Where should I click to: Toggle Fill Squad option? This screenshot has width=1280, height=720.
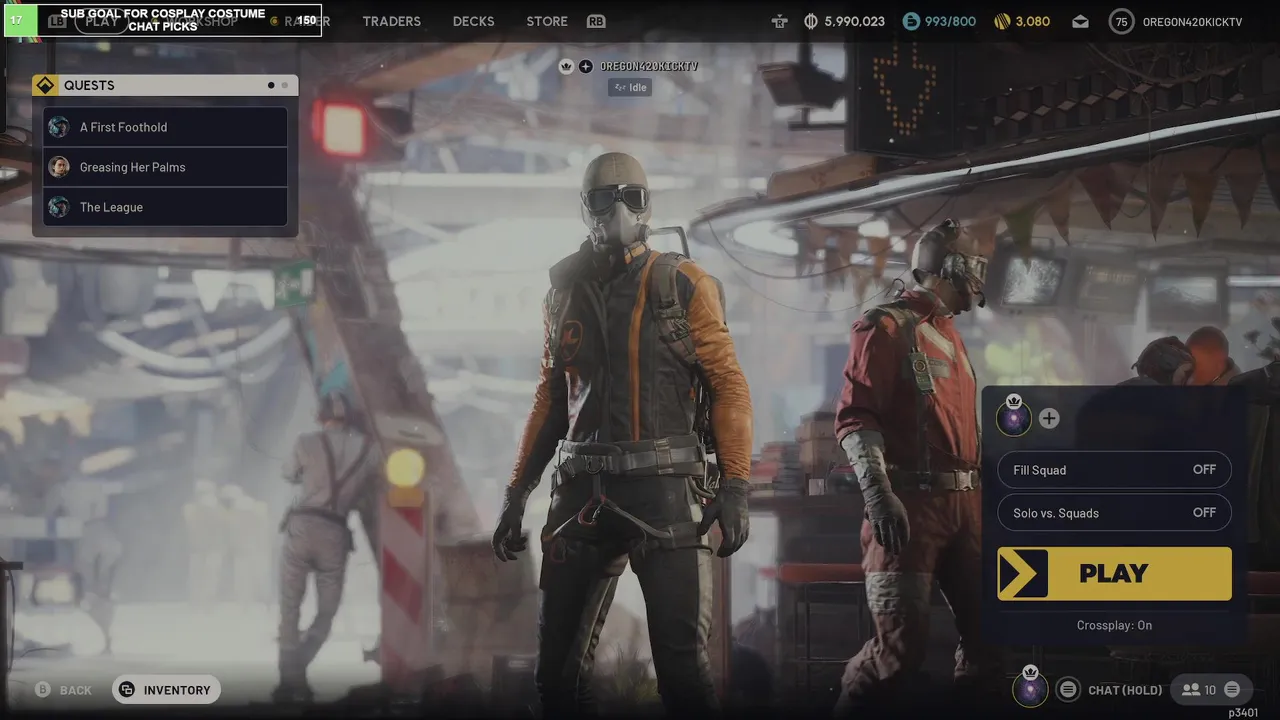tap(1114, 470)
